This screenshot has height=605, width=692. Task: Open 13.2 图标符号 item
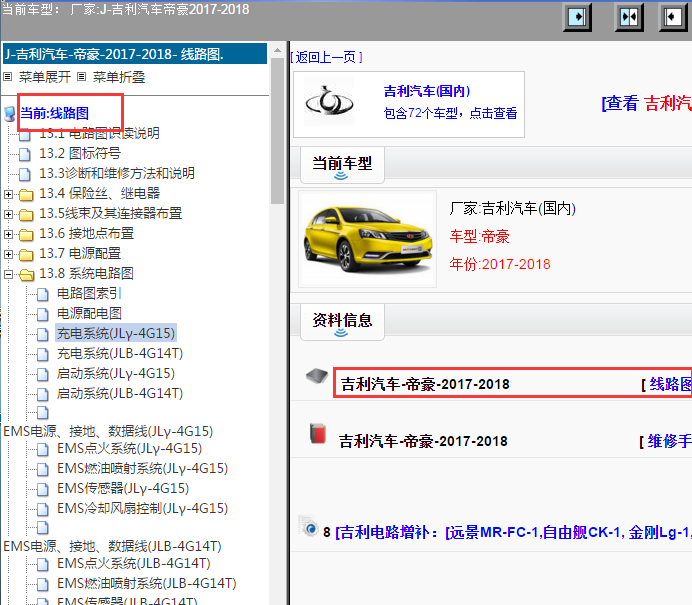point(80,154)
